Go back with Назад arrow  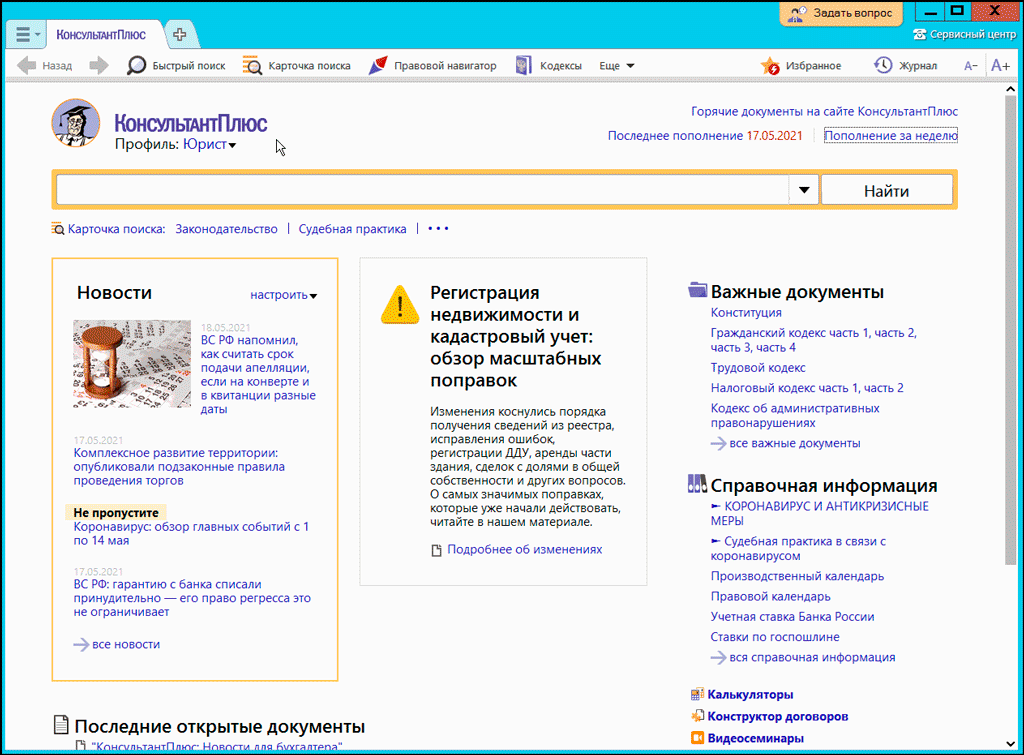(44, 65)
